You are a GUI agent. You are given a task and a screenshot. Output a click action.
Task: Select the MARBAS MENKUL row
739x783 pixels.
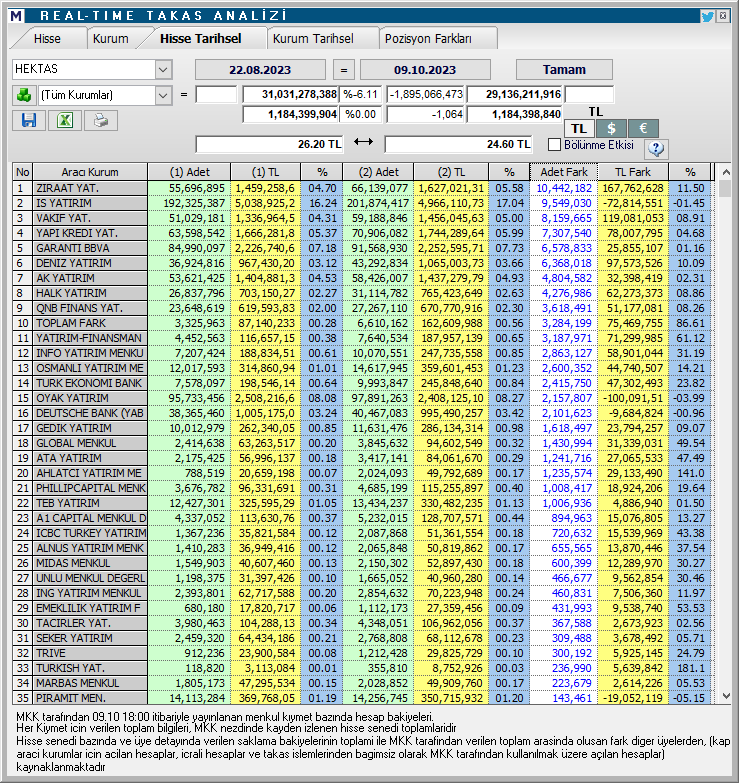(363, 683)
